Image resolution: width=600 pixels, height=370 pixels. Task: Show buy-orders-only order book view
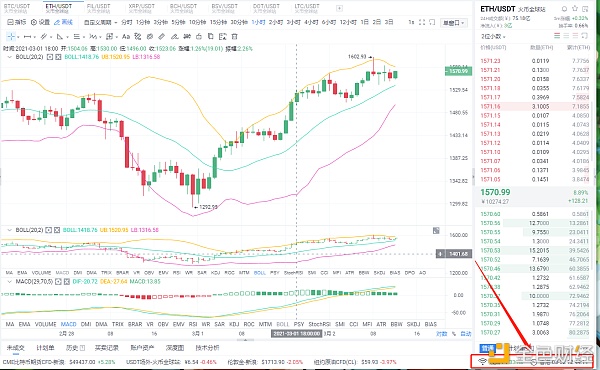coord(566,36)
